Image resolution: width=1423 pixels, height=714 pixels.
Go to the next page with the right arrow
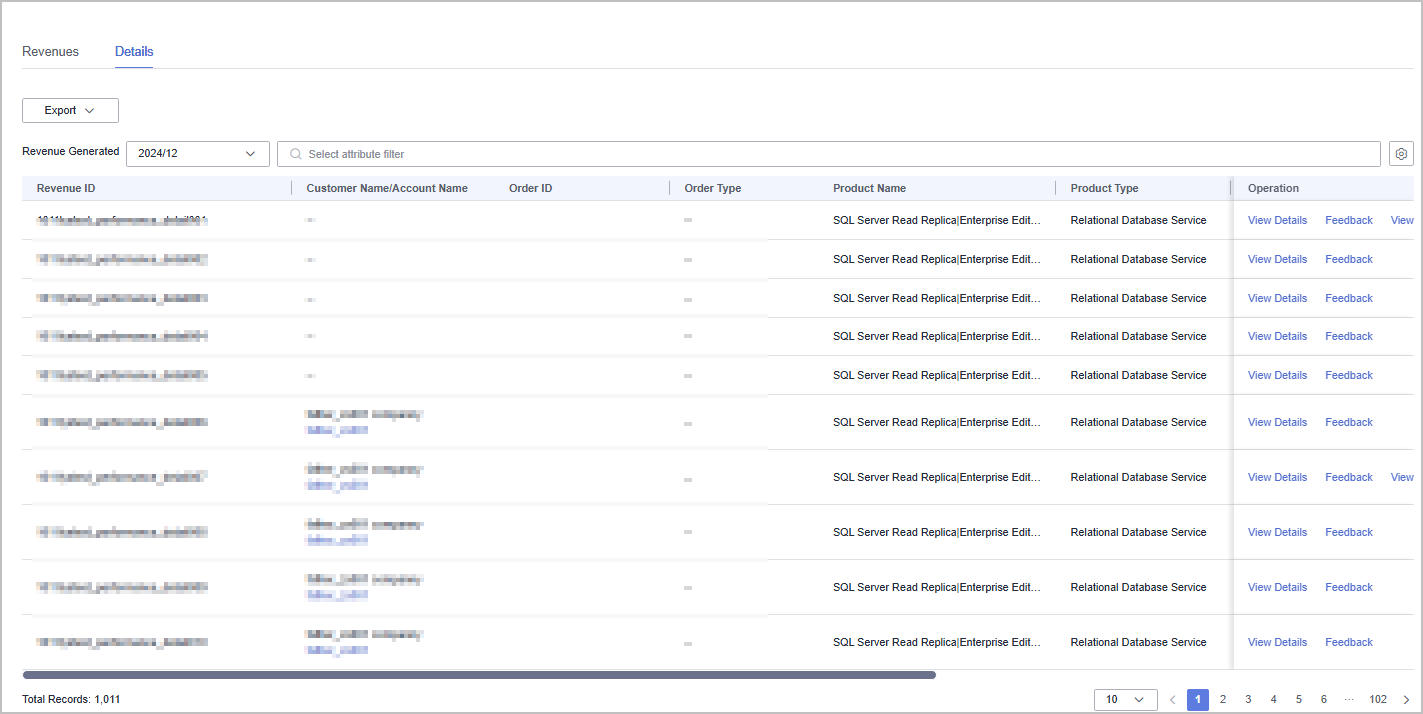[x=1406, y=700]
